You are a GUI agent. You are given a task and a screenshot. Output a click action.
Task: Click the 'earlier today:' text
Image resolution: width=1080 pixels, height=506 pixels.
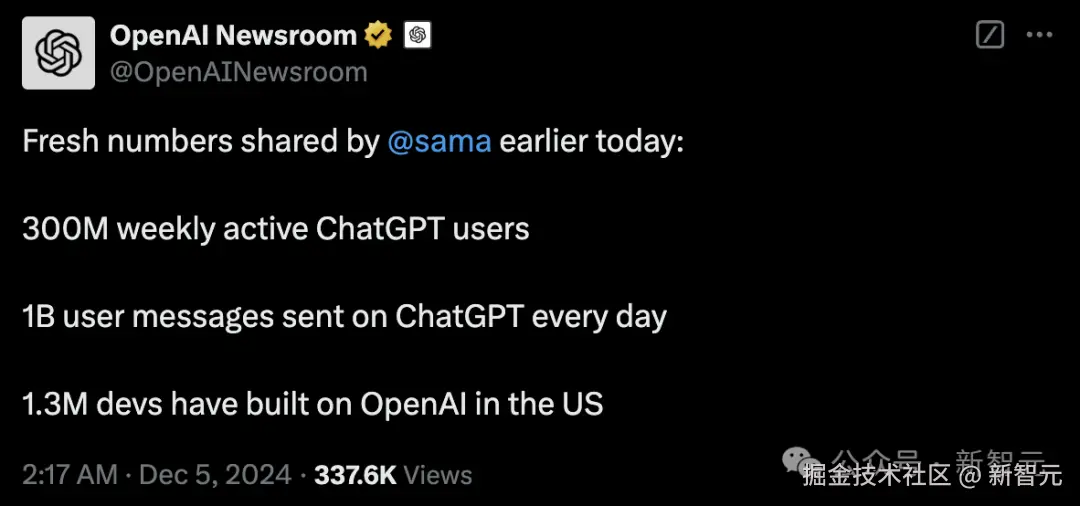pos(591,141)
